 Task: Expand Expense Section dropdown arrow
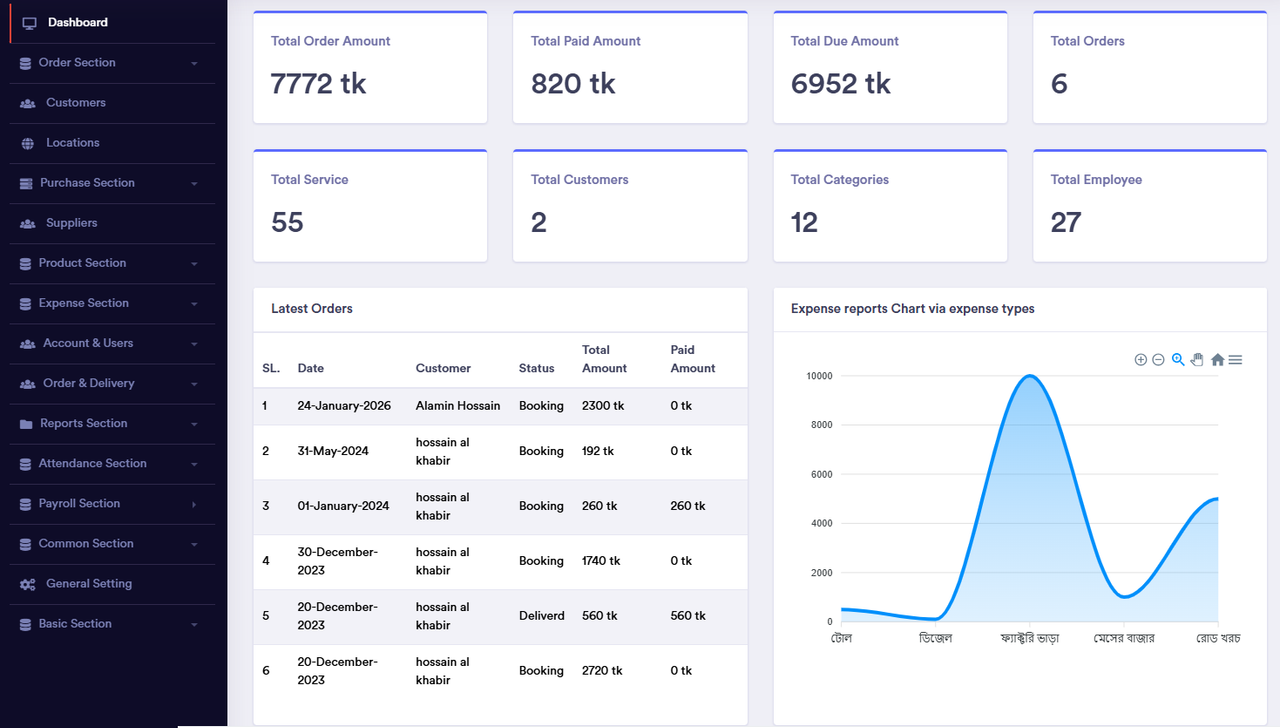194,304
